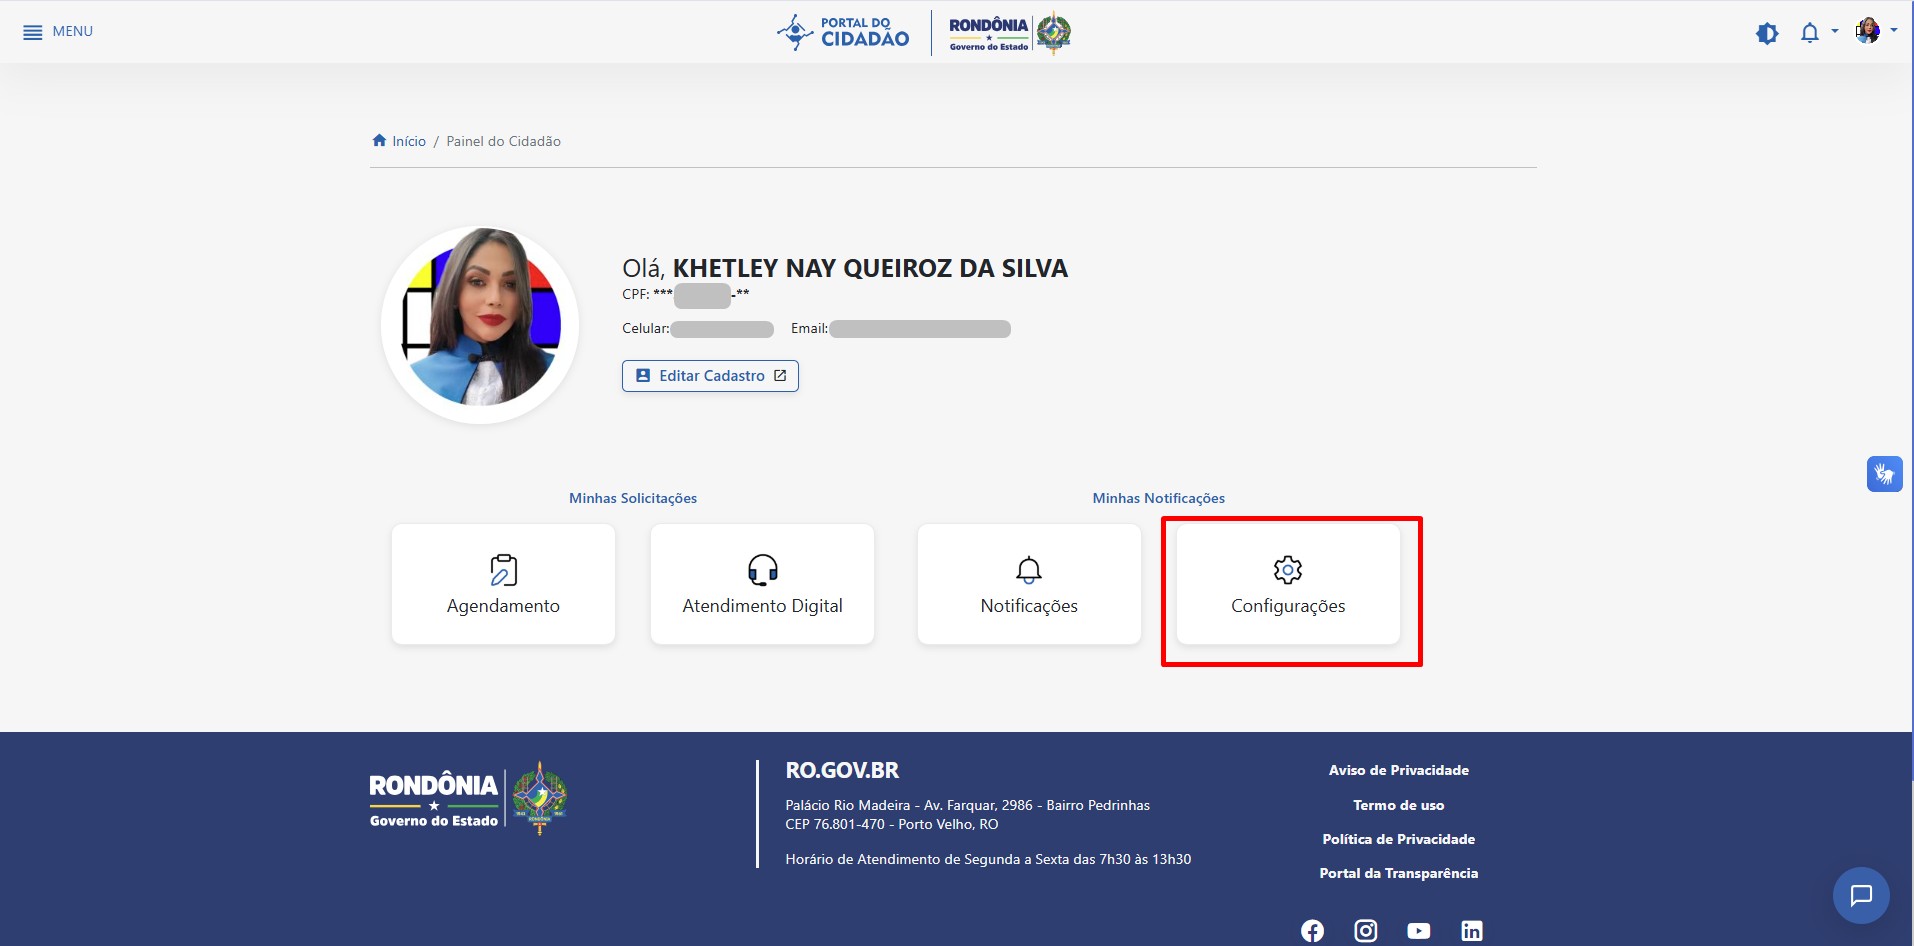Open Atendimento Digital card
Image resolution: width=1914 pixels, height=946 pixels.
click(762, 584)
